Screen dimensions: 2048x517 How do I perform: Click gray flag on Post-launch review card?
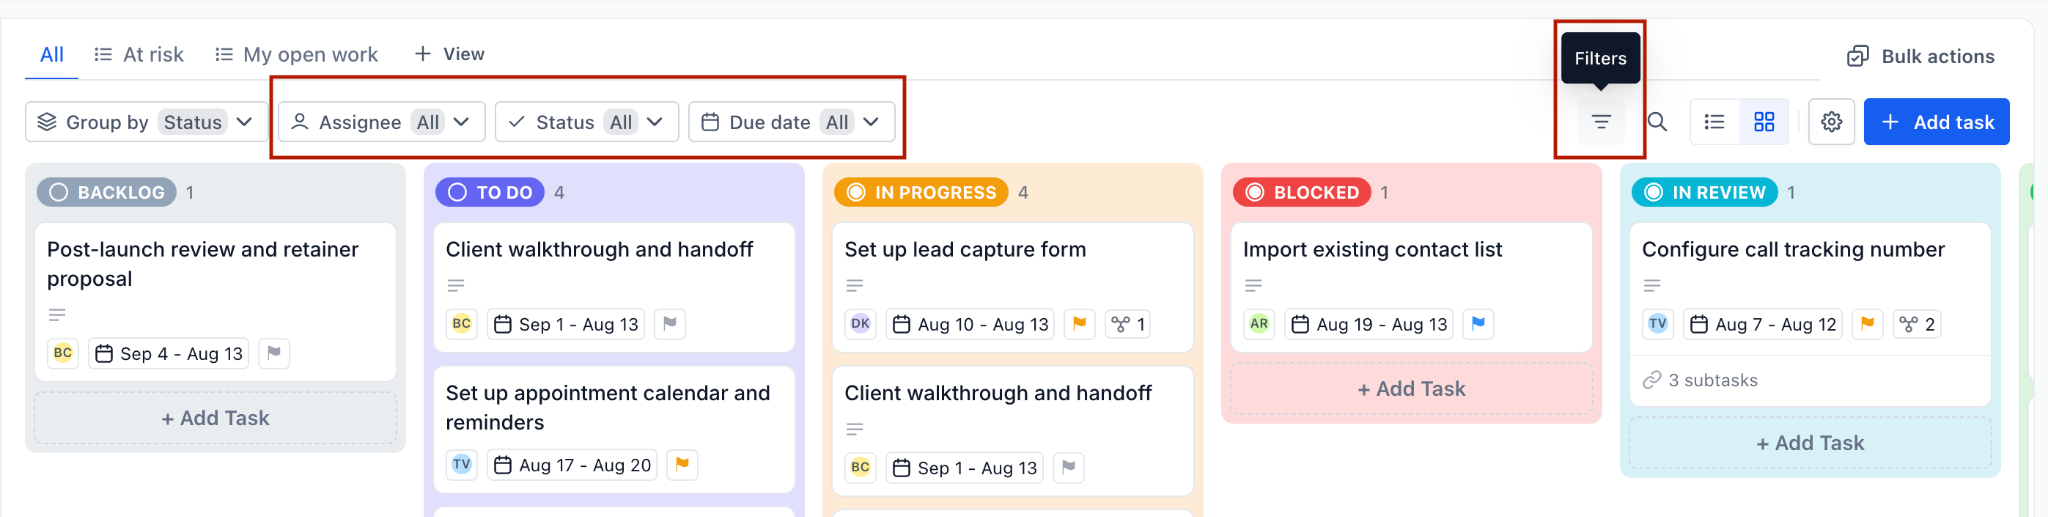(274, 353)
